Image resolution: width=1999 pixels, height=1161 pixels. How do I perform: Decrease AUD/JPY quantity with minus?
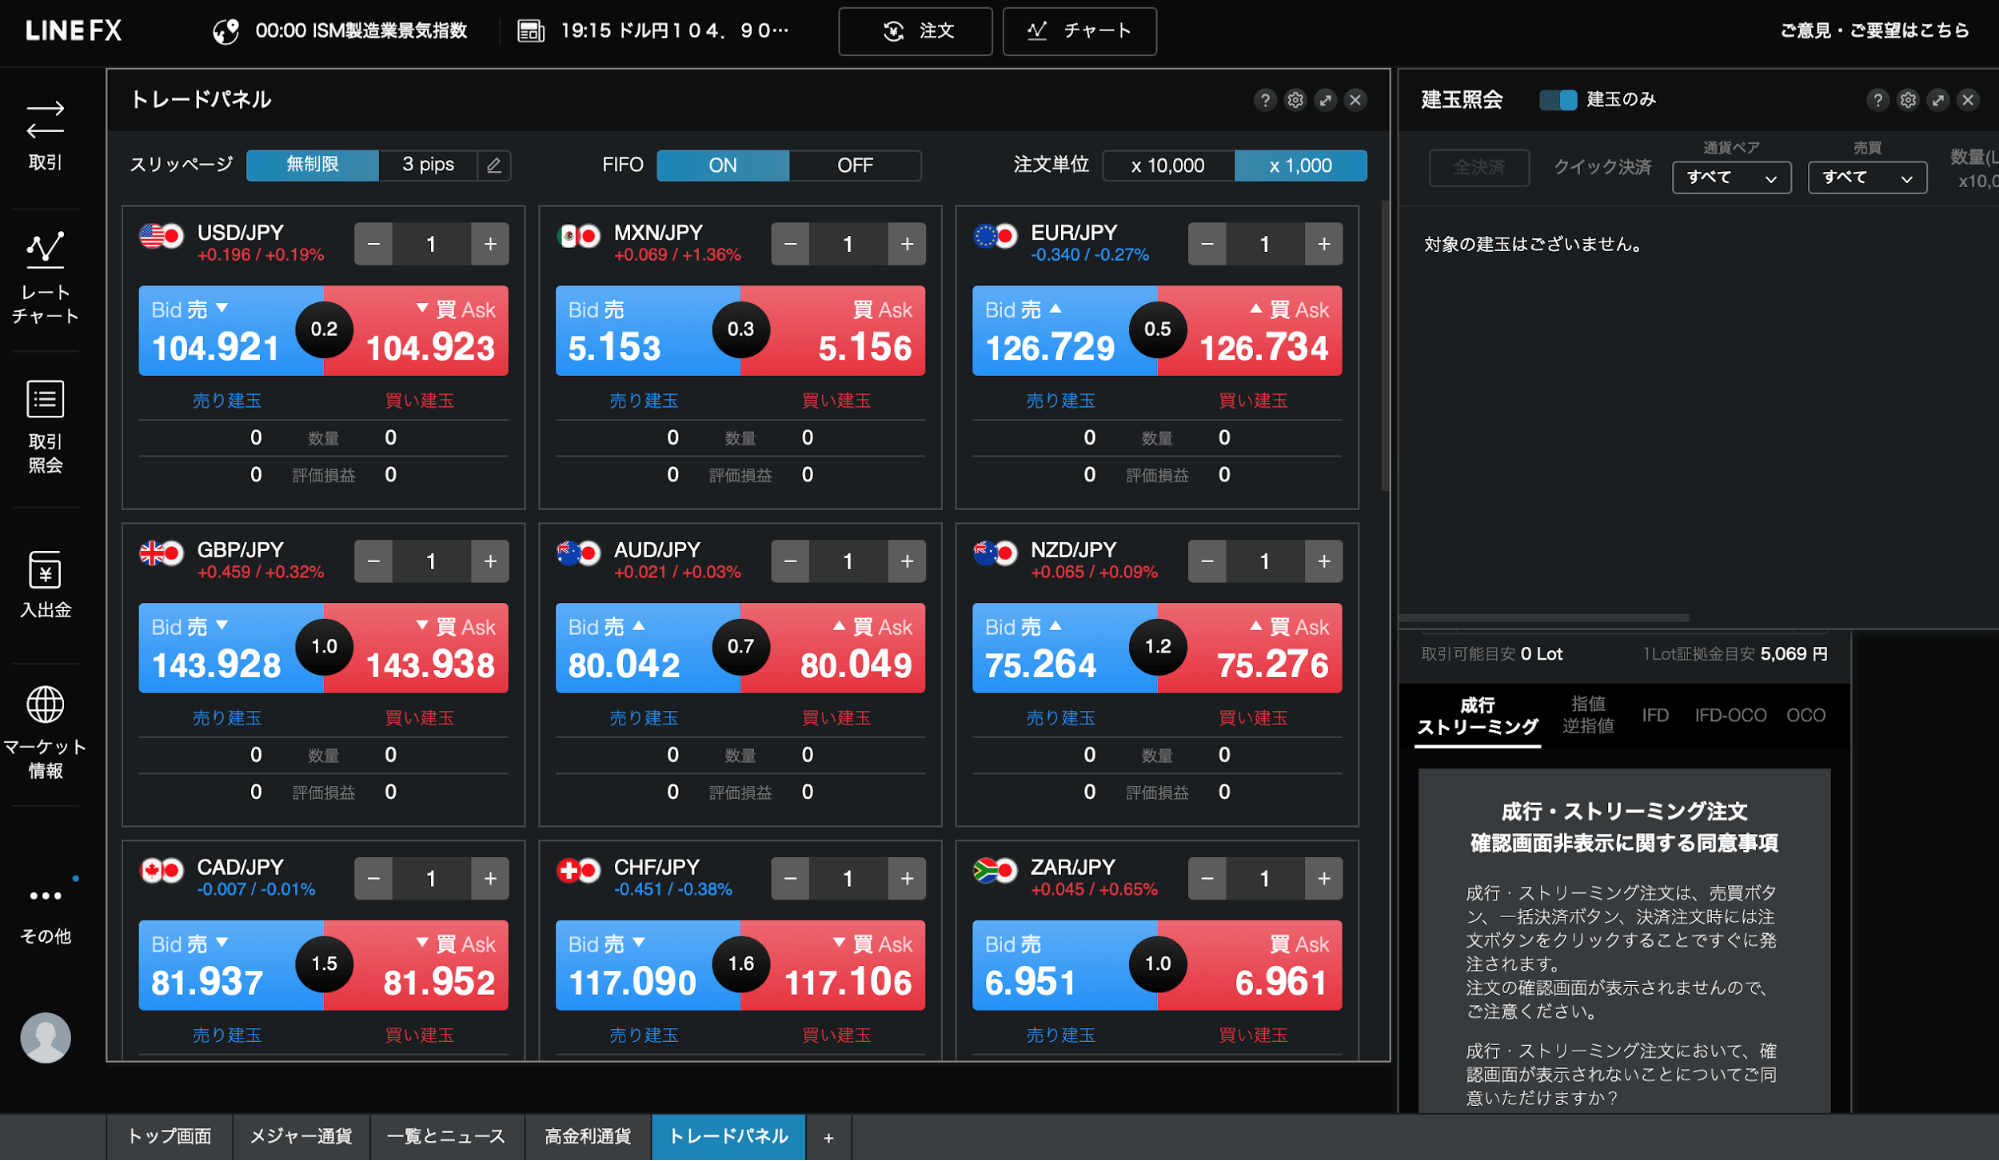click(790, 562)
